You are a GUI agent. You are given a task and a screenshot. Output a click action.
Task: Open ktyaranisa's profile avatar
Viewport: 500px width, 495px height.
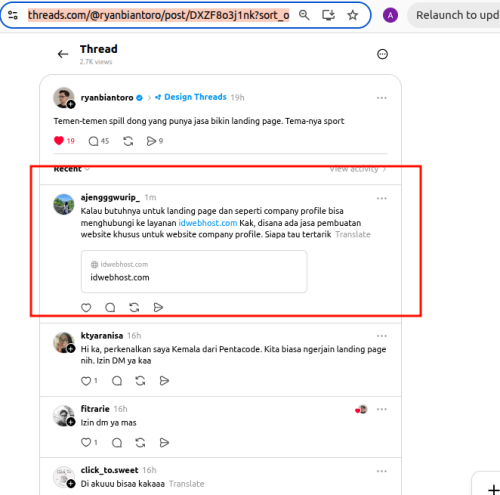(x=64, y=342)
